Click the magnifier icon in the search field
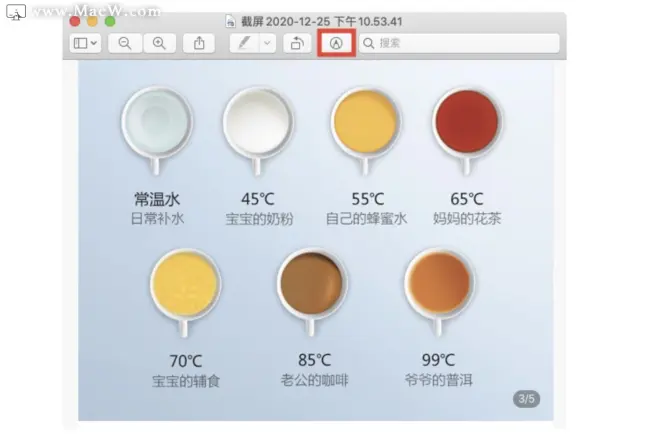The height and width of the screenshot is (436, 660). click(x=368, y=43)
